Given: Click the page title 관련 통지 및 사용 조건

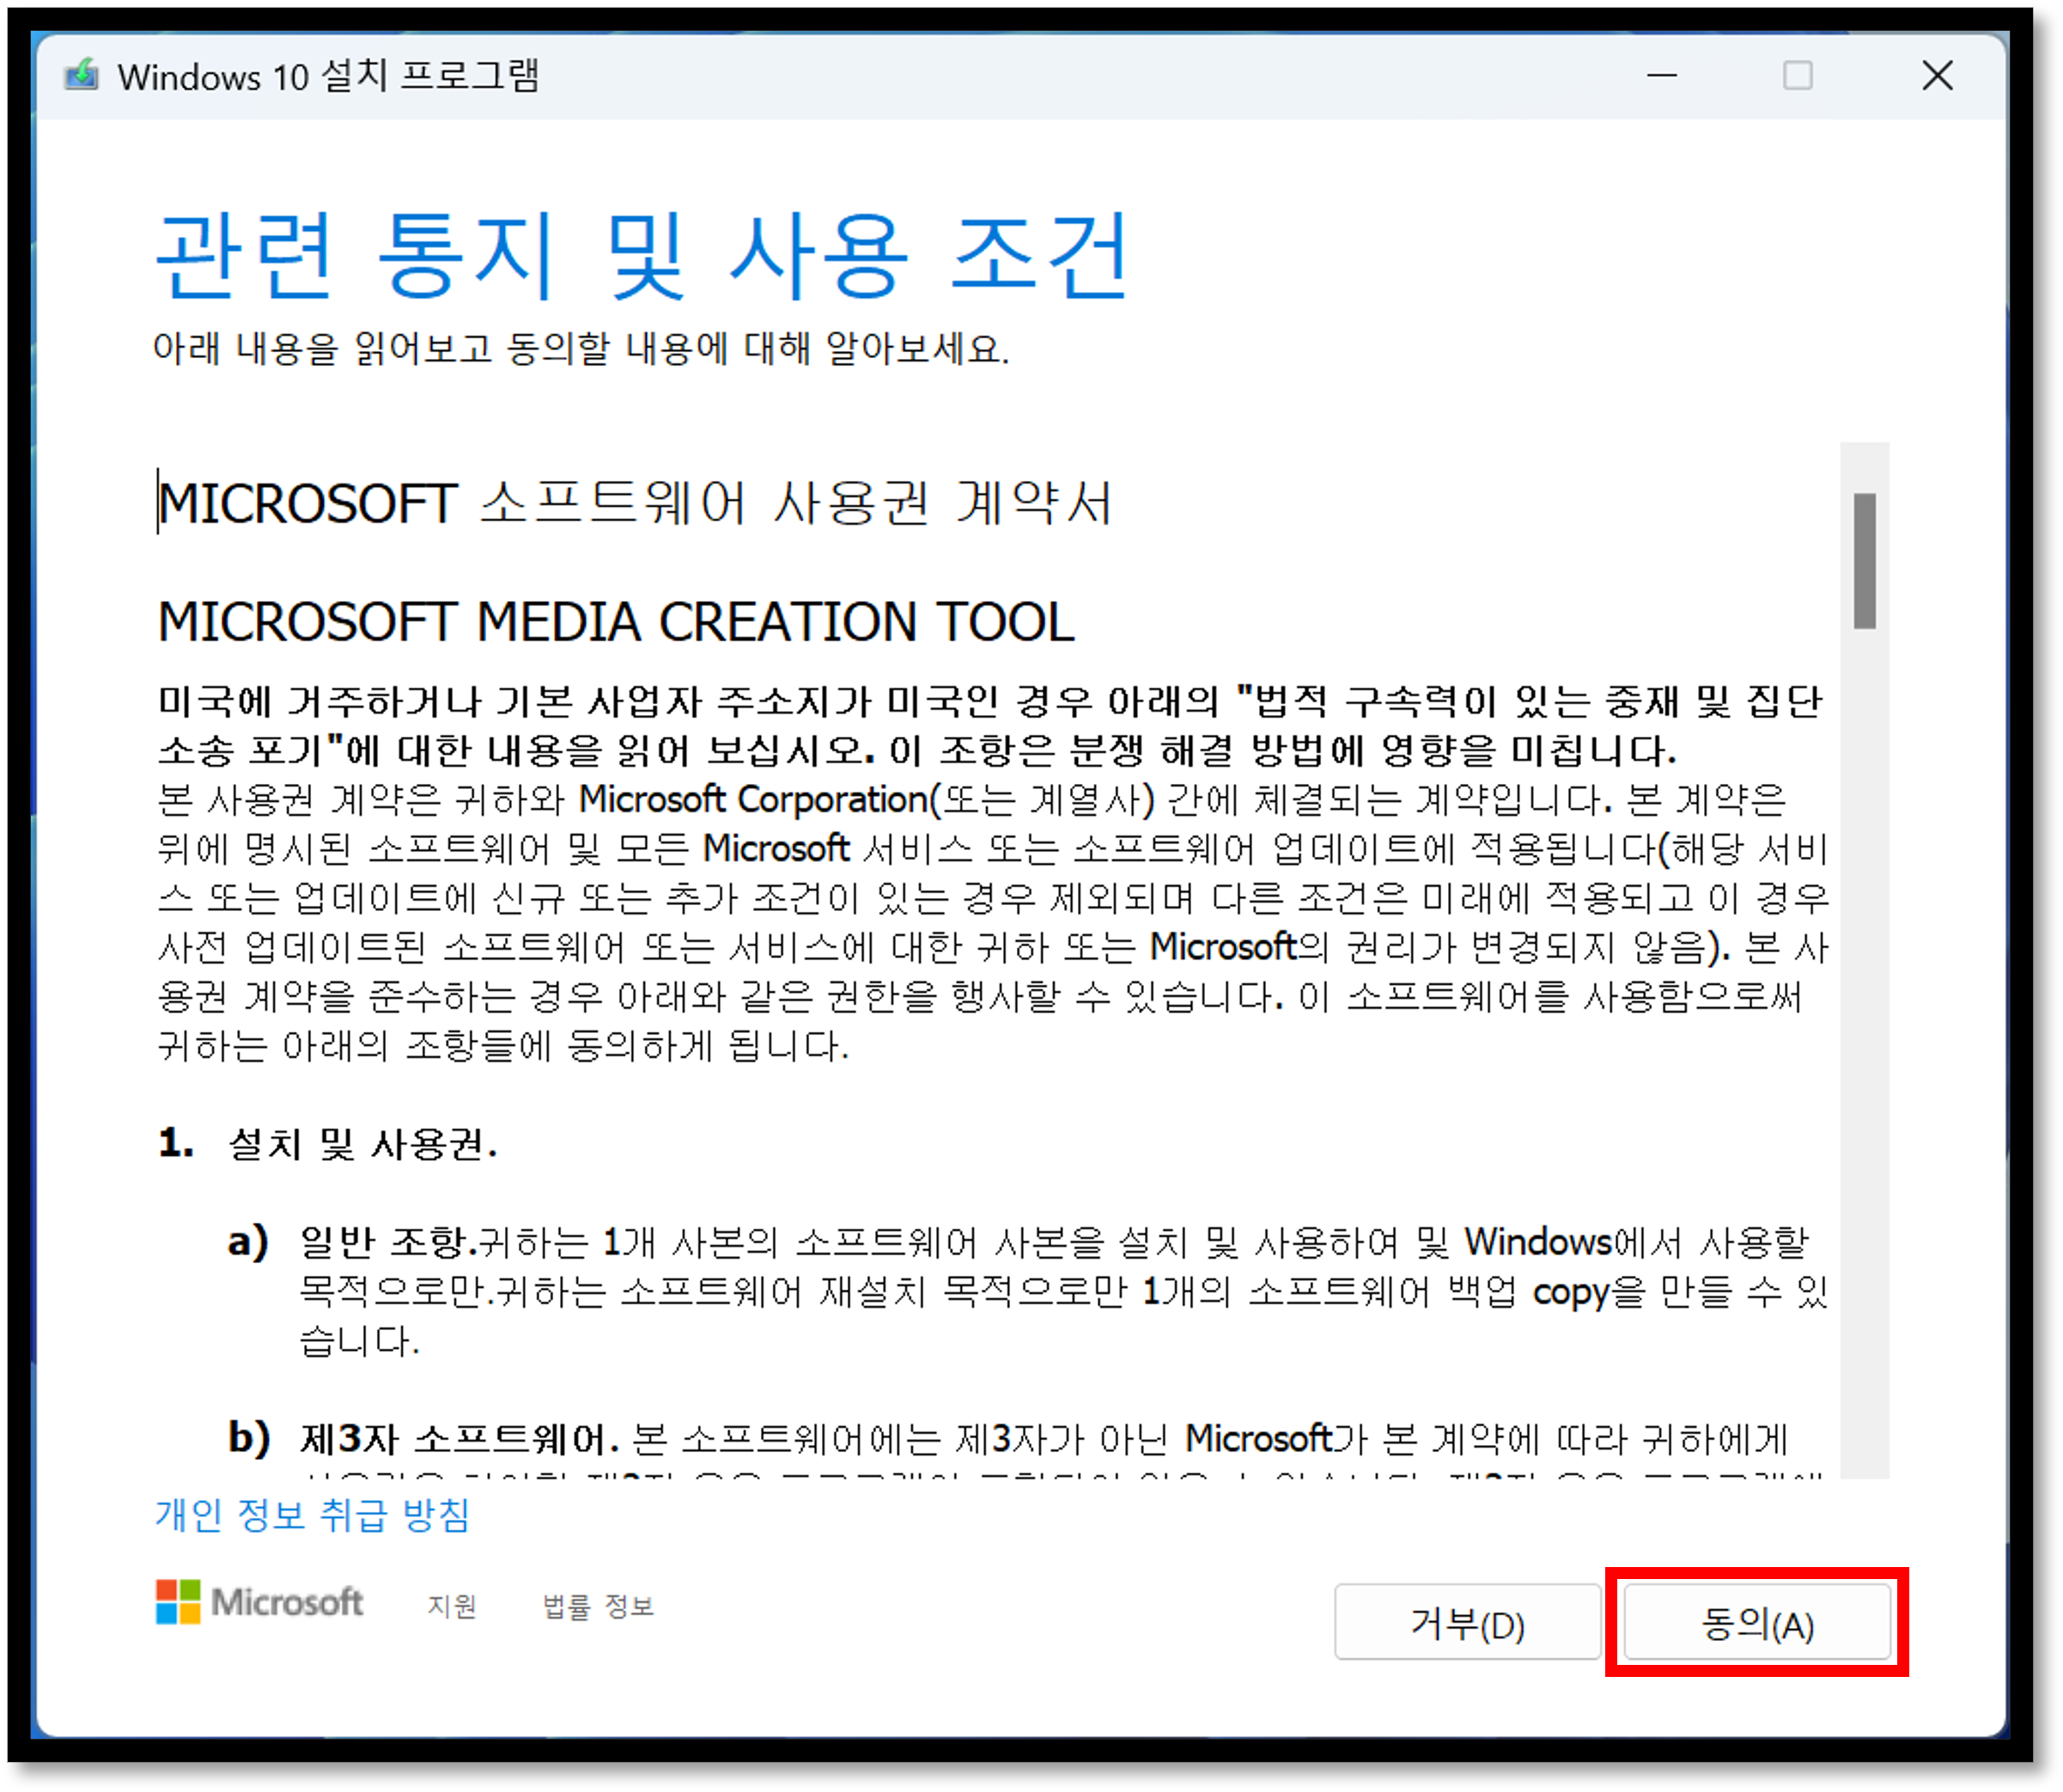Looking at the screenshot, I should pyautogui.click(x=642, y=256).
